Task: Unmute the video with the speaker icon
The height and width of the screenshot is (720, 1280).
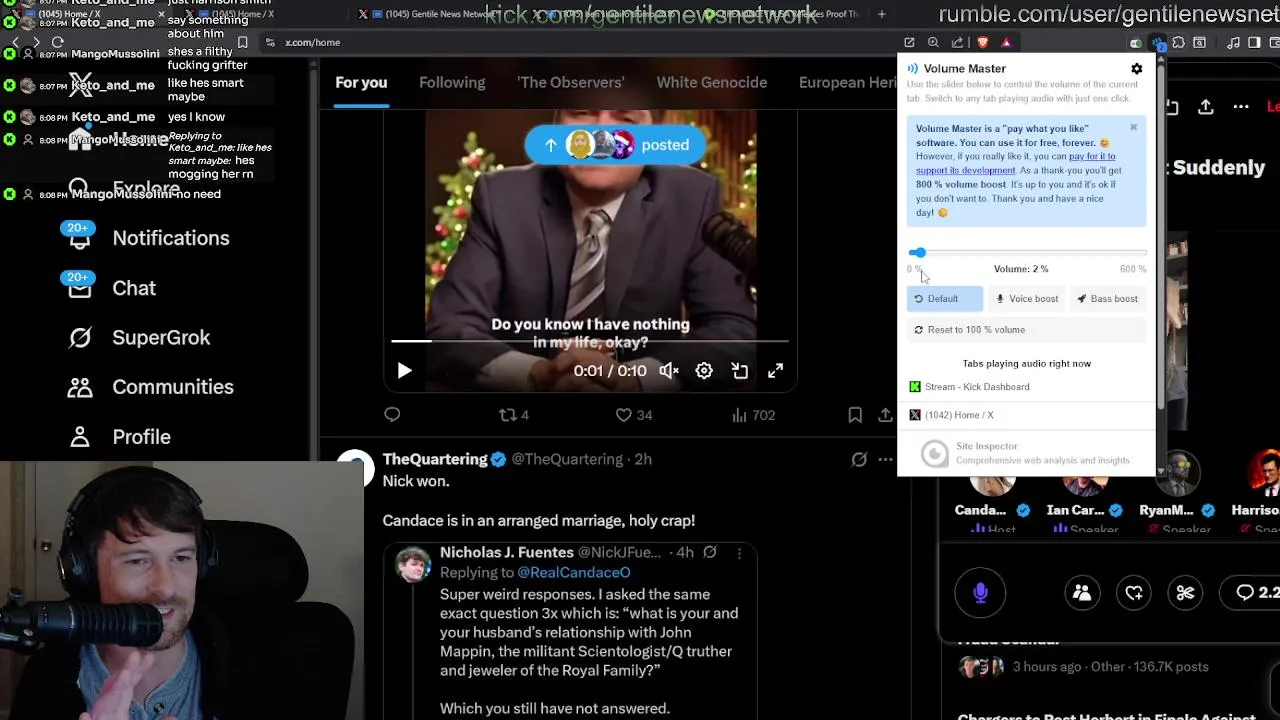Action: [x=669, y=371]
